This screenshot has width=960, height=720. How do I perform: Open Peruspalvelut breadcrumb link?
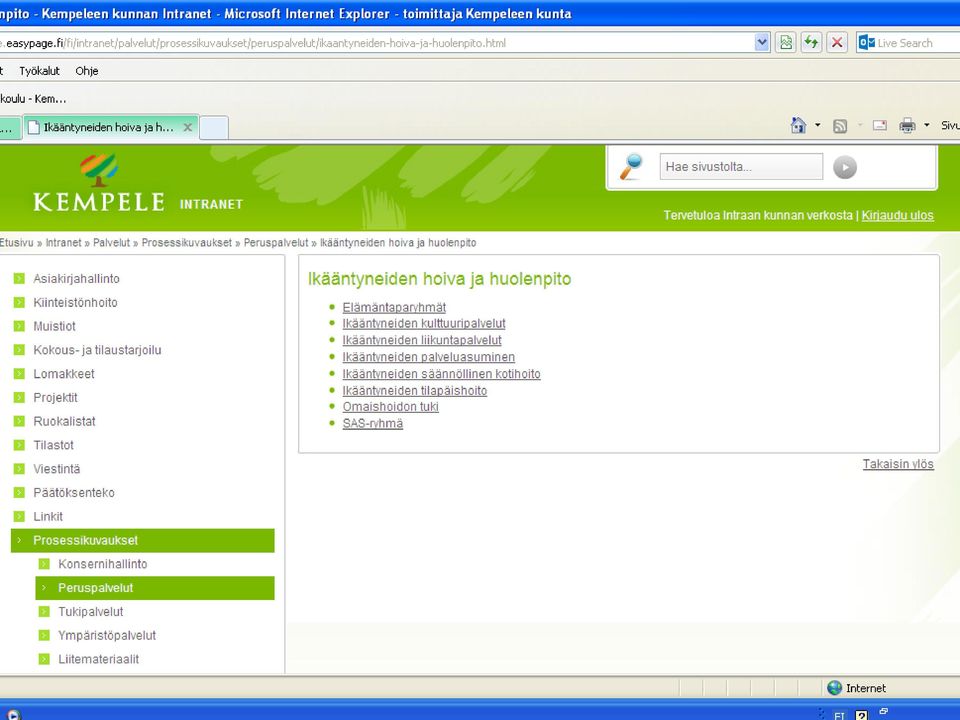[x=276, y=242]
